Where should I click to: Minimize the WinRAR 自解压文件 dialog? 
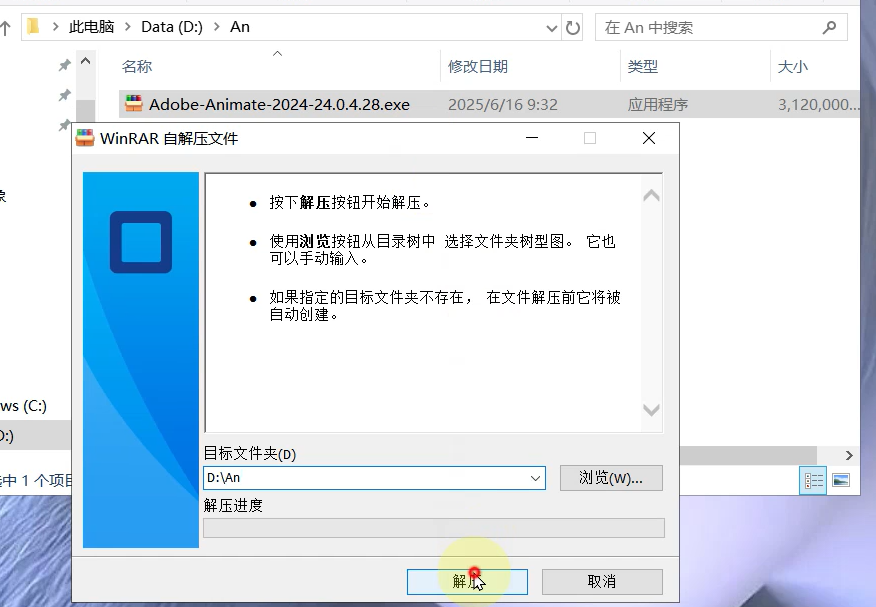532,138
